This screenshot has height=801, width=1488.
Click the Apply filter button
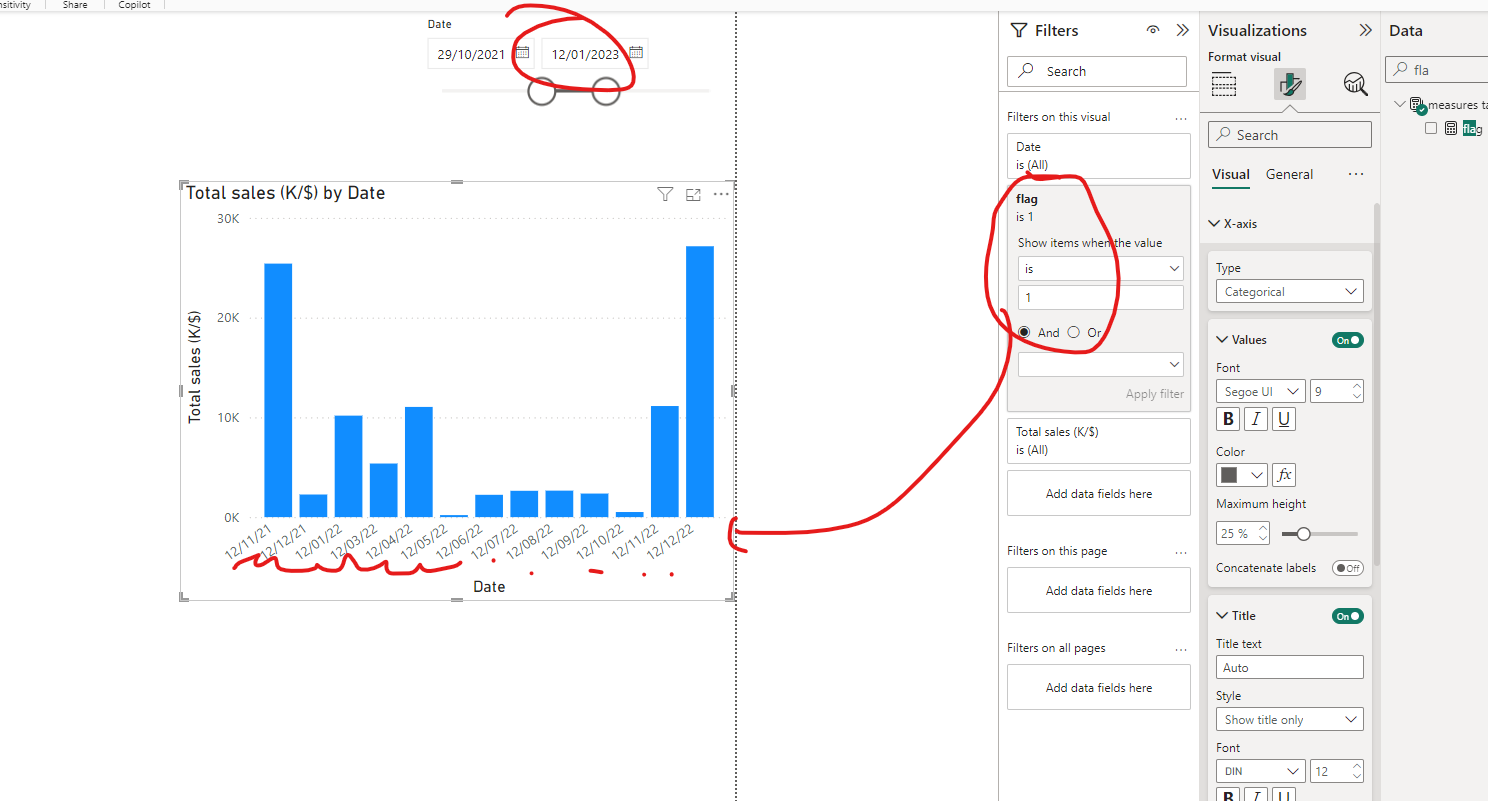[x=1154, y=394]
